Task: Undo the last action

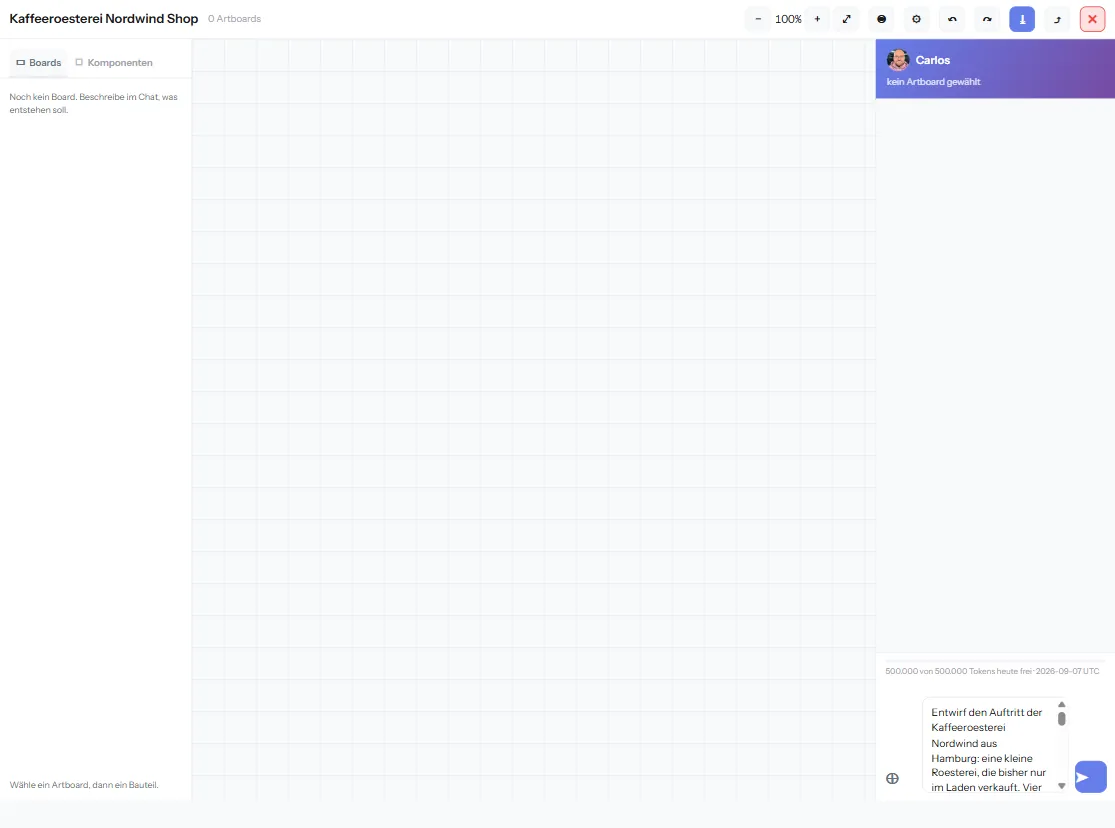Action: [x=952, y=19]
